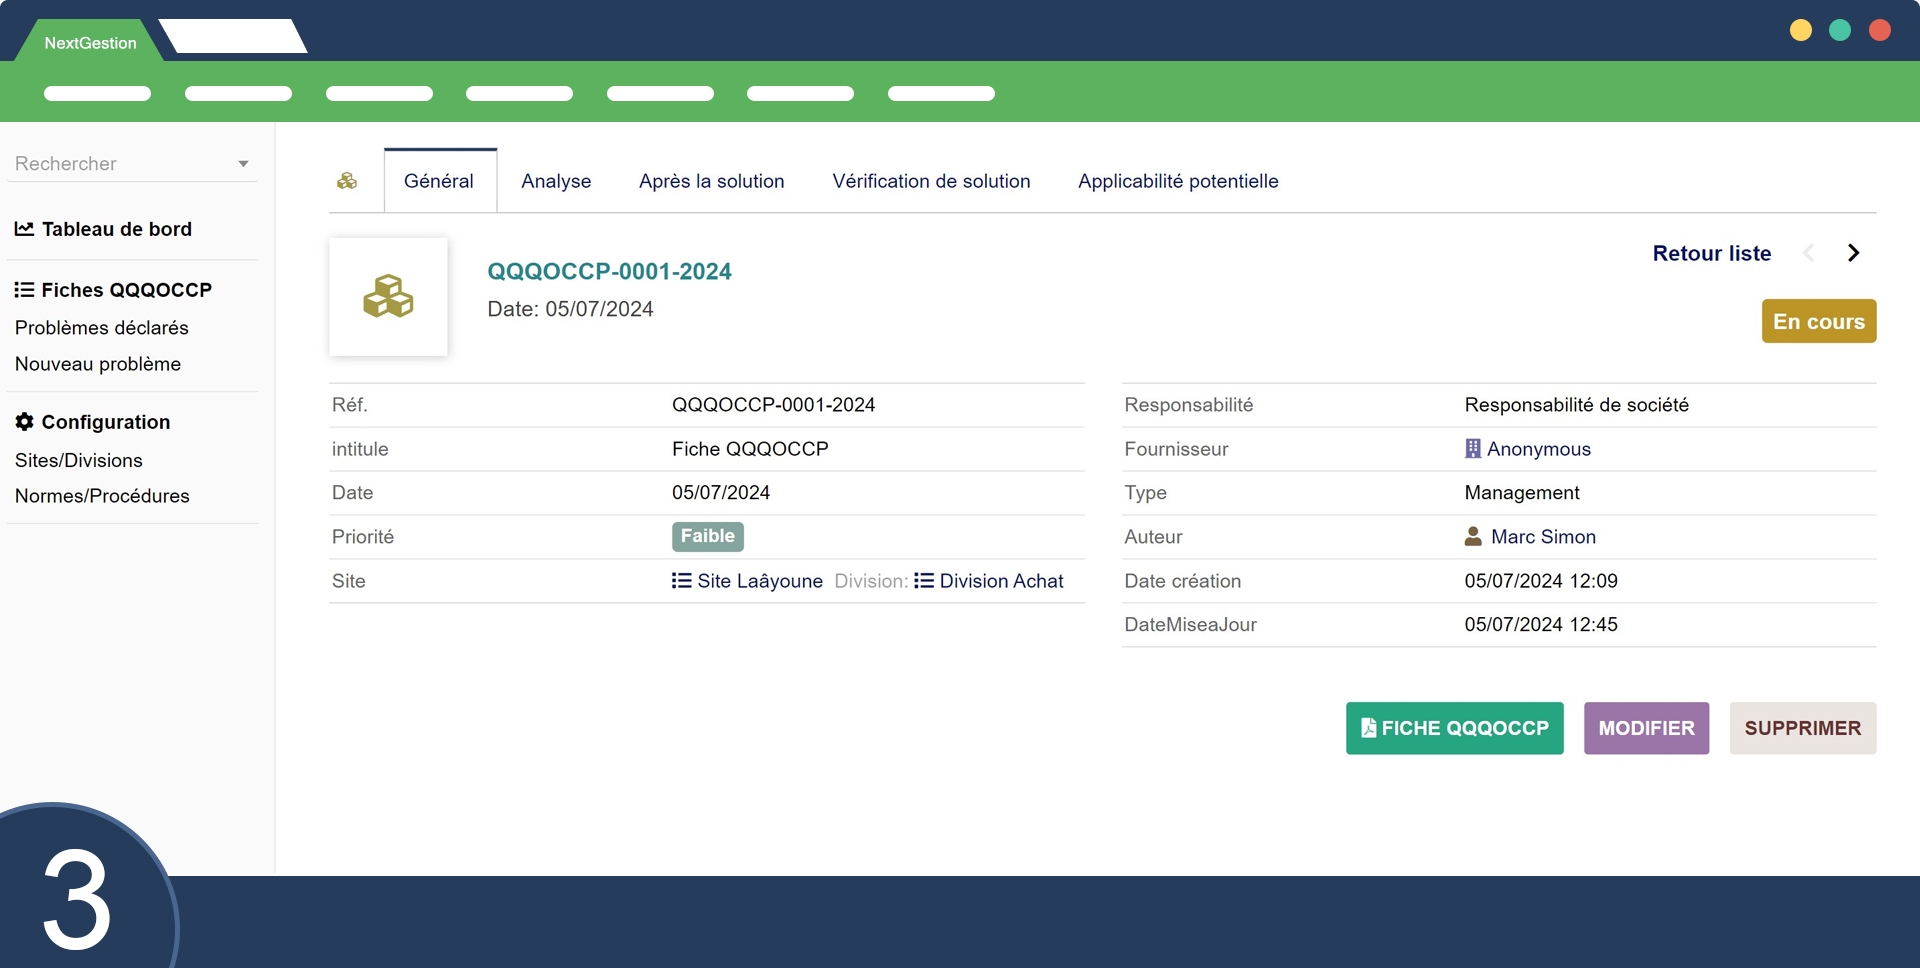Open Nouveau problème in the sidebar
This screenshot has width=1920, height=968.
[x=98, y=364]
